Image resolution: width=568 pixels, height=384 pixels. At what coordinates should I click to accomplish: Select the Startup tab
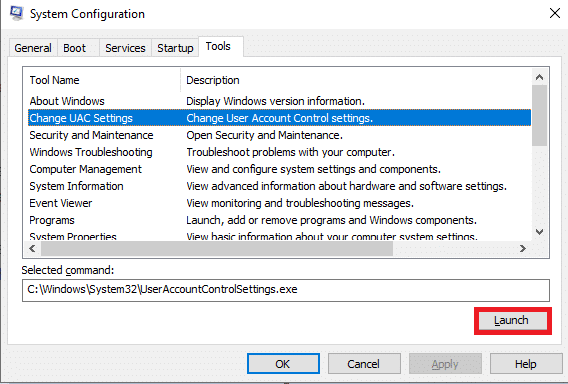[x=175, y=48]
